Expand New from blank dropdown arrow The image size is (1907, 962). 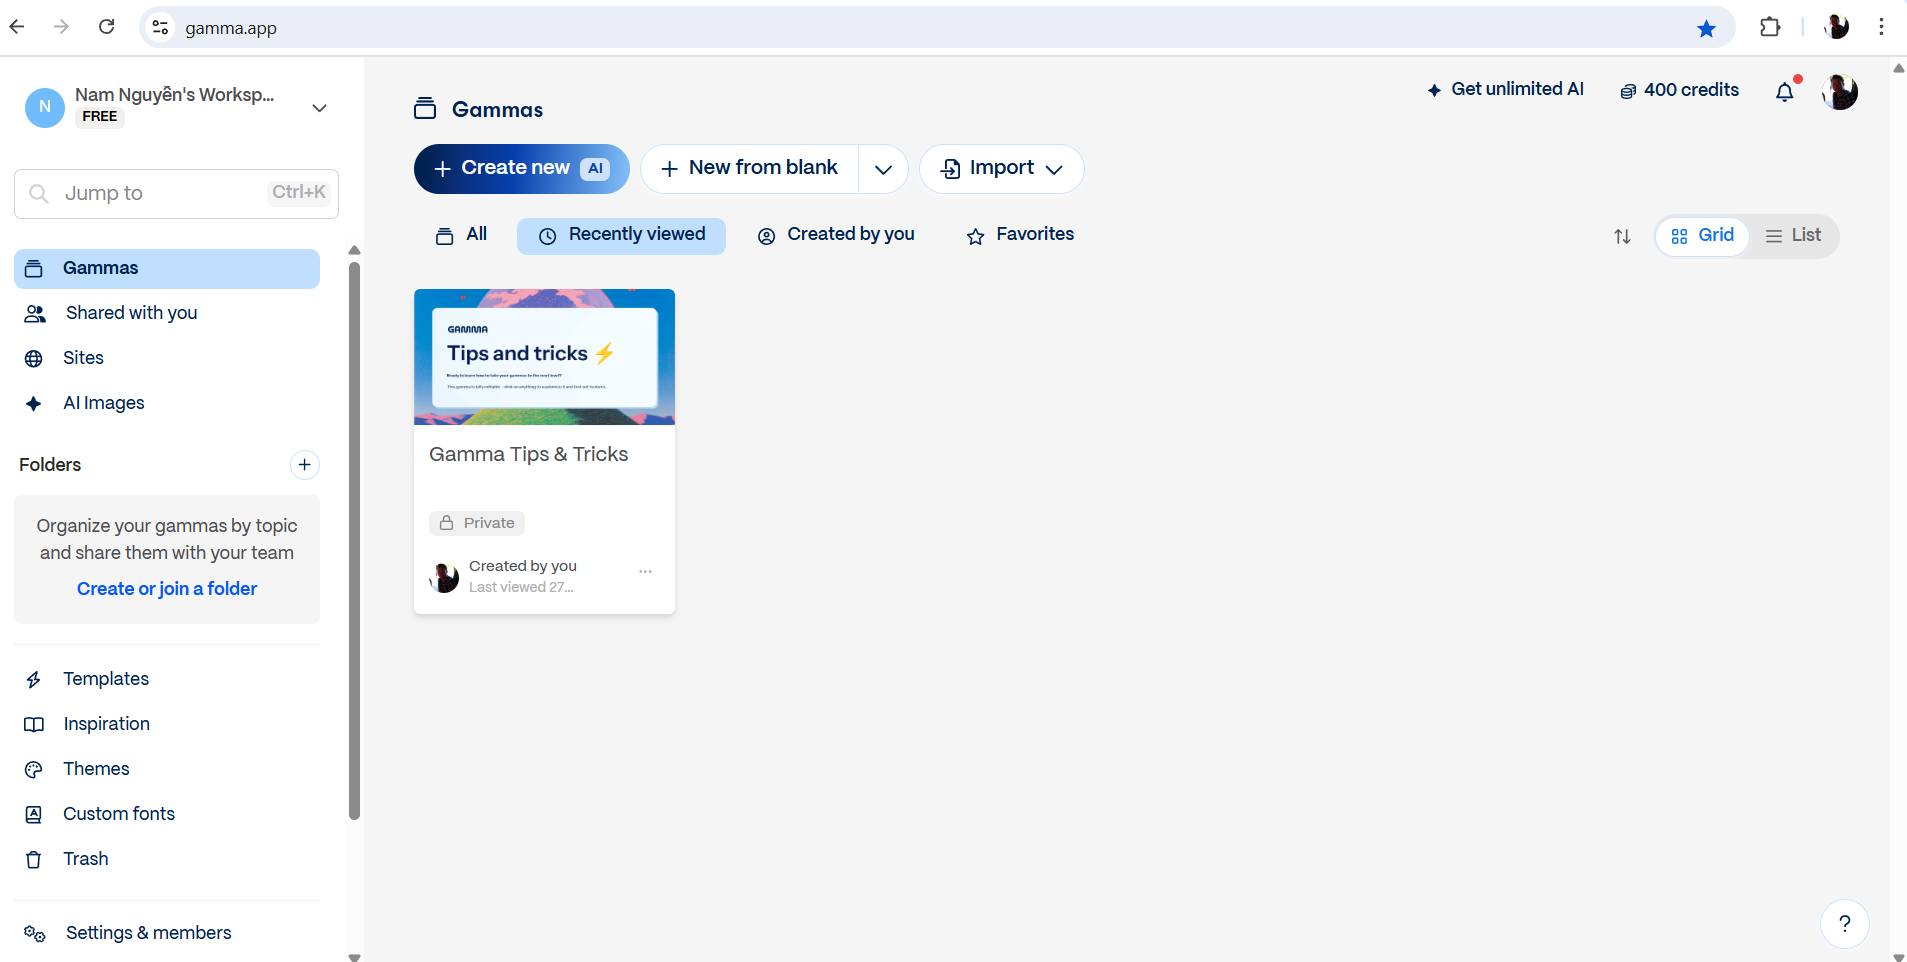click(883, 169)
